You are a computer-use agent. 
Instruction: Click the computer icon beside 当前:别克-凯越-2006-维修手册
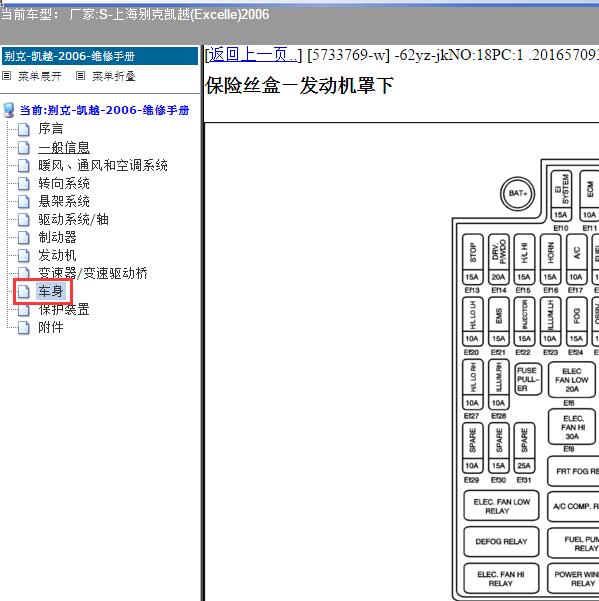9,110
